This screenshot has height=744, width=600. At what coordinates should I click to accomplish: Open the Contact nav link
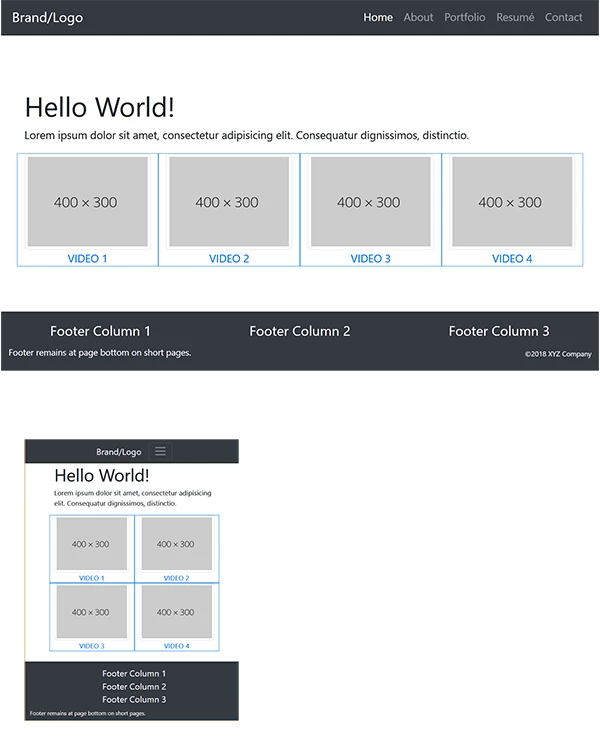[563, 18]
